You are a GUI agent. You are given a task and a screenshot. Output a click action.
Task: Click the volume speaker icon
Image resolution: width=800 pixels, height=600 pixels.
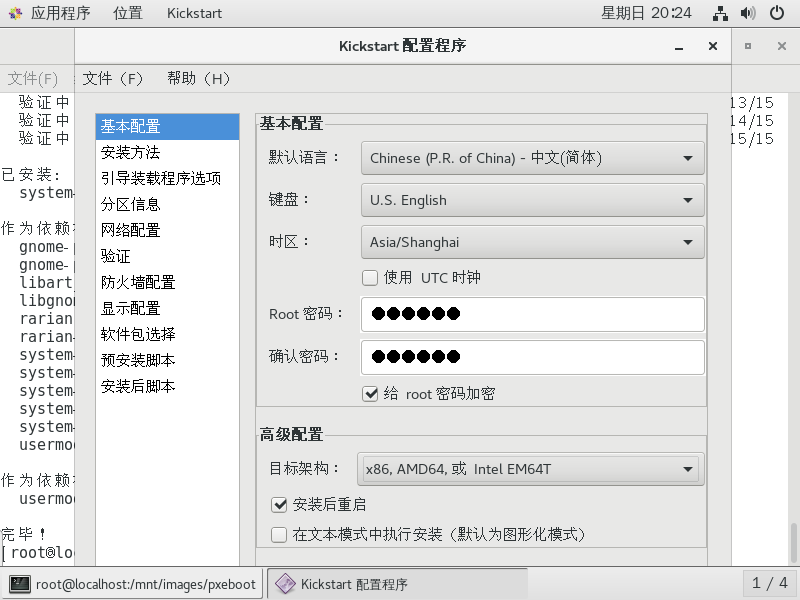pos(748,13)
